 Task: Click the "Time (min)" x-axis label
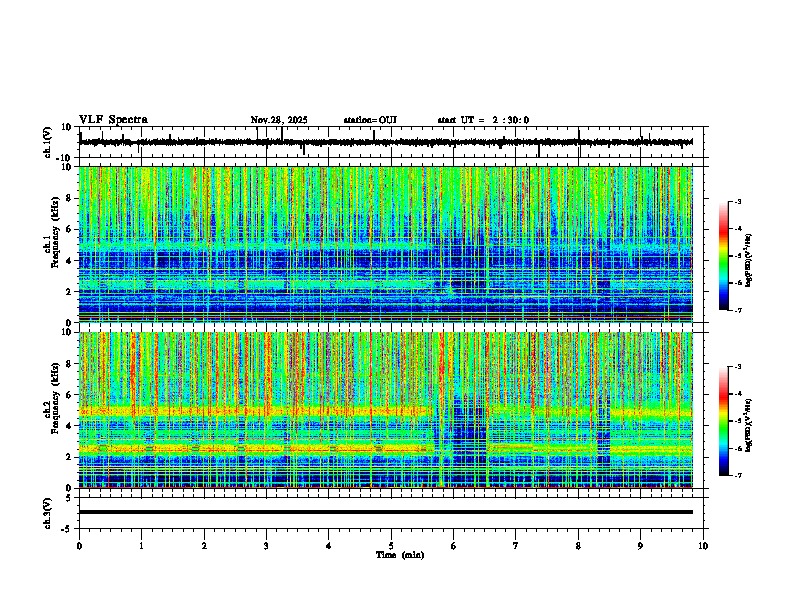point(400,555)
